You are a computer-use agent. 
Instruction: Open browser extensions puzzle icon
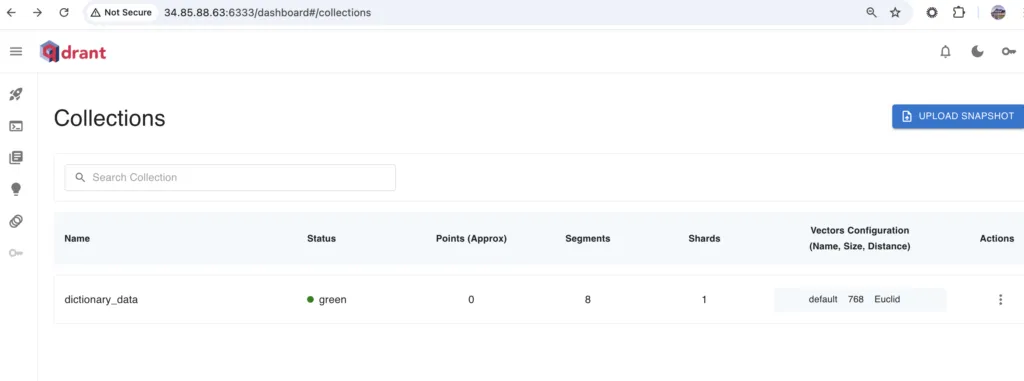959,12
